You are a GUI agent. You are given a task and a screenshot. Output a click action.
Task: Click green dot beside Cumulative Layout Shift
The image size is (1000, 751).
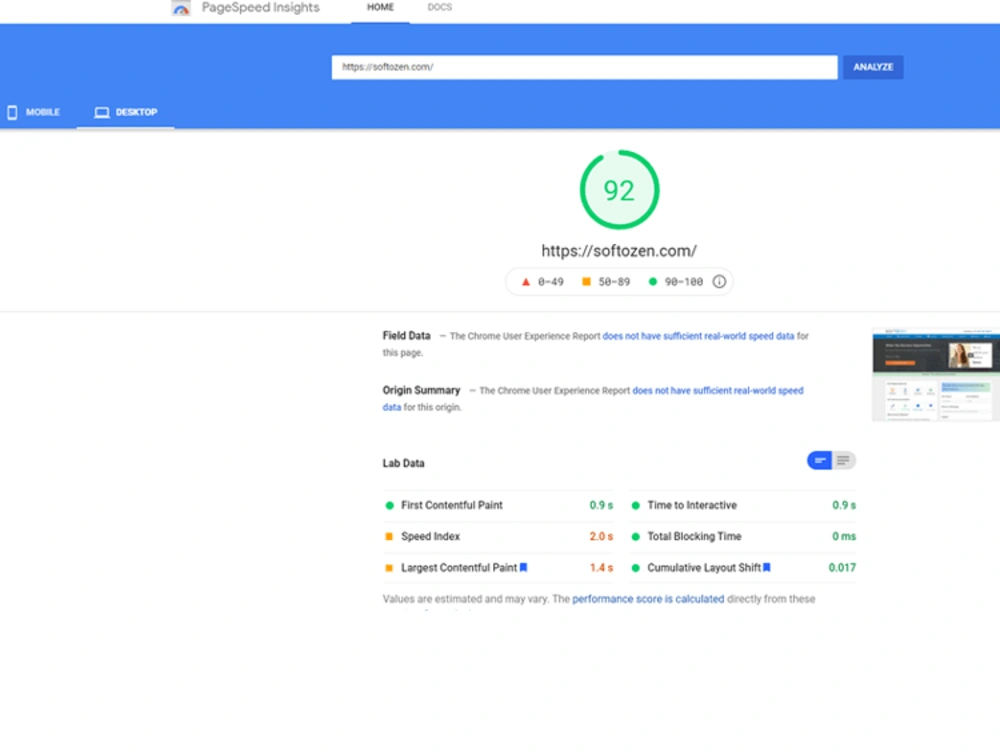635,568
